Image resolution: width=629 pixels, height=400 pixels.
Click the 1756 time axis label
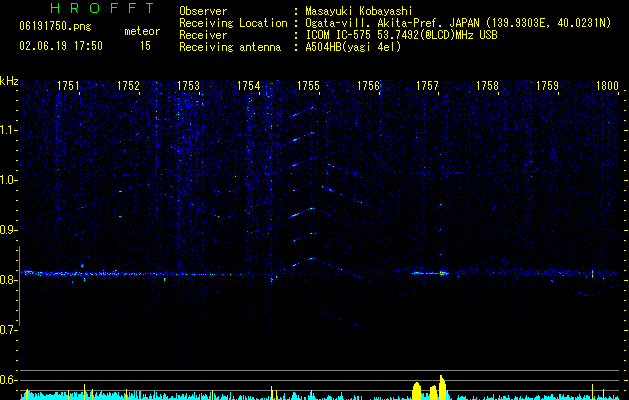368,86
